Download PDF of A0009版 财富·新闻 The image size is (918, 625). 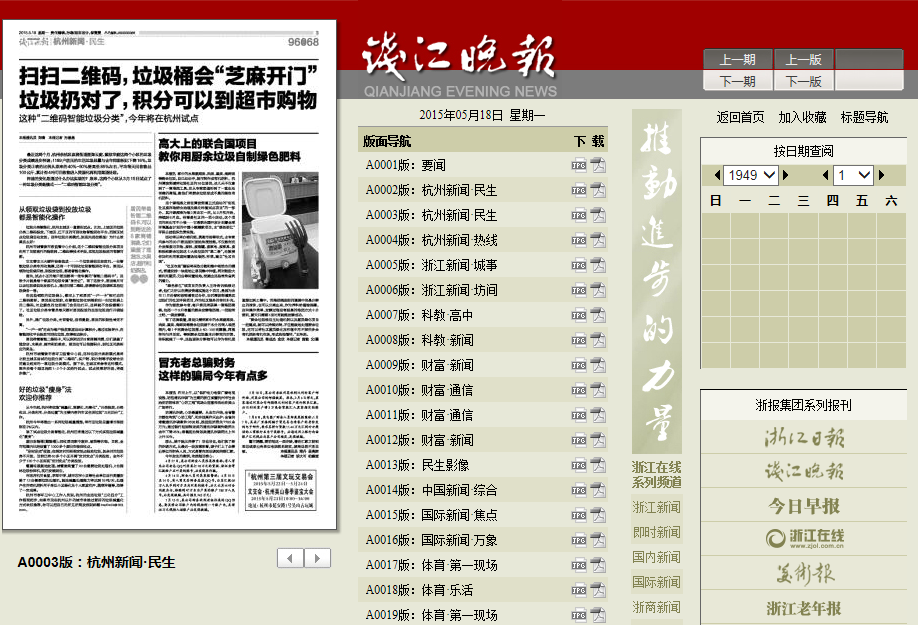point(598,365)
